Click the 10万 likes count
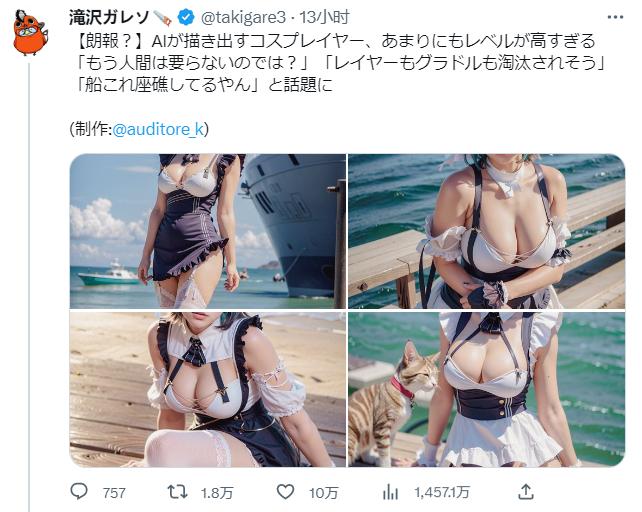Image resolution: width=642 pixels, height=512 pixels. (324, 492)
